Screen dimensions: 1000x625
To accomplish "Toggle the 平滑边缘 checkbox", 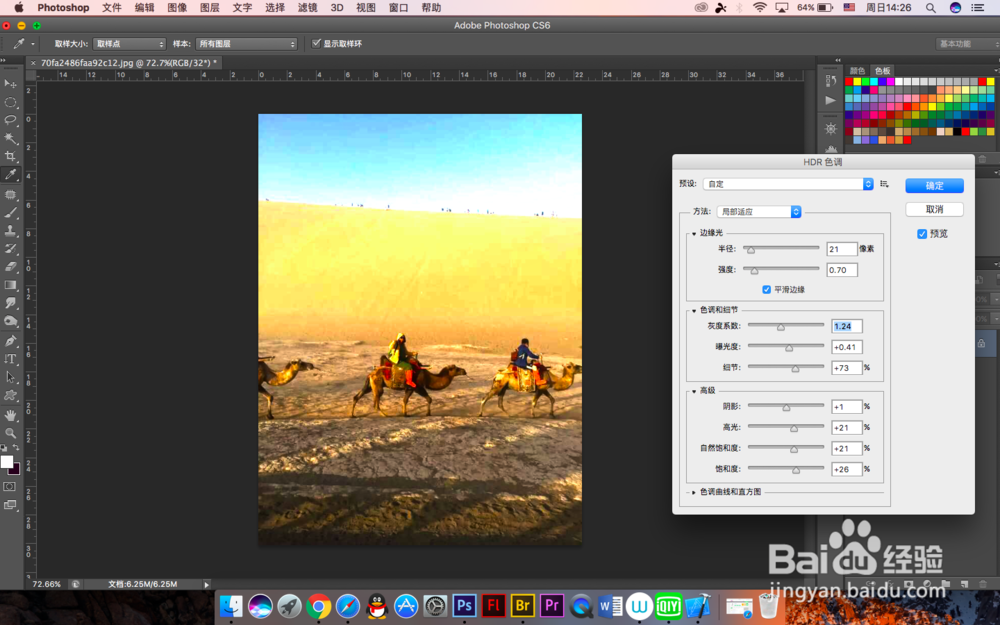I will point(767,290).
